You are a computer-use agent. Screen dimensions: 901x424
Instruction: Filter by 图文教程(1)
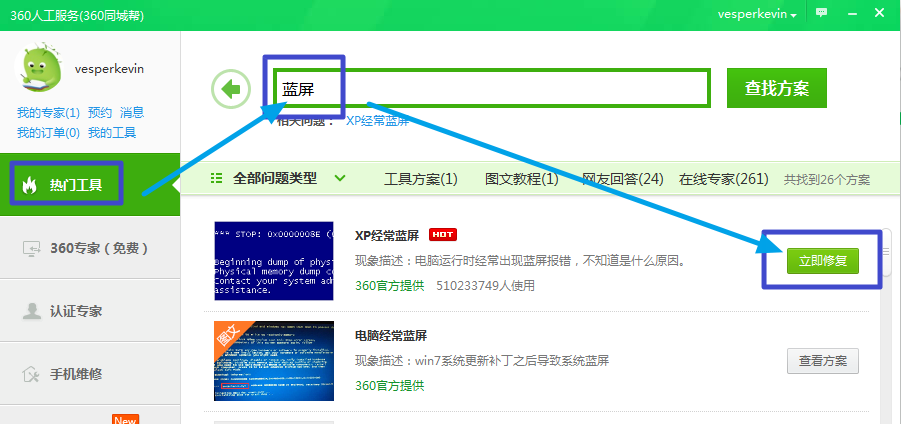[x=522, y=179]
